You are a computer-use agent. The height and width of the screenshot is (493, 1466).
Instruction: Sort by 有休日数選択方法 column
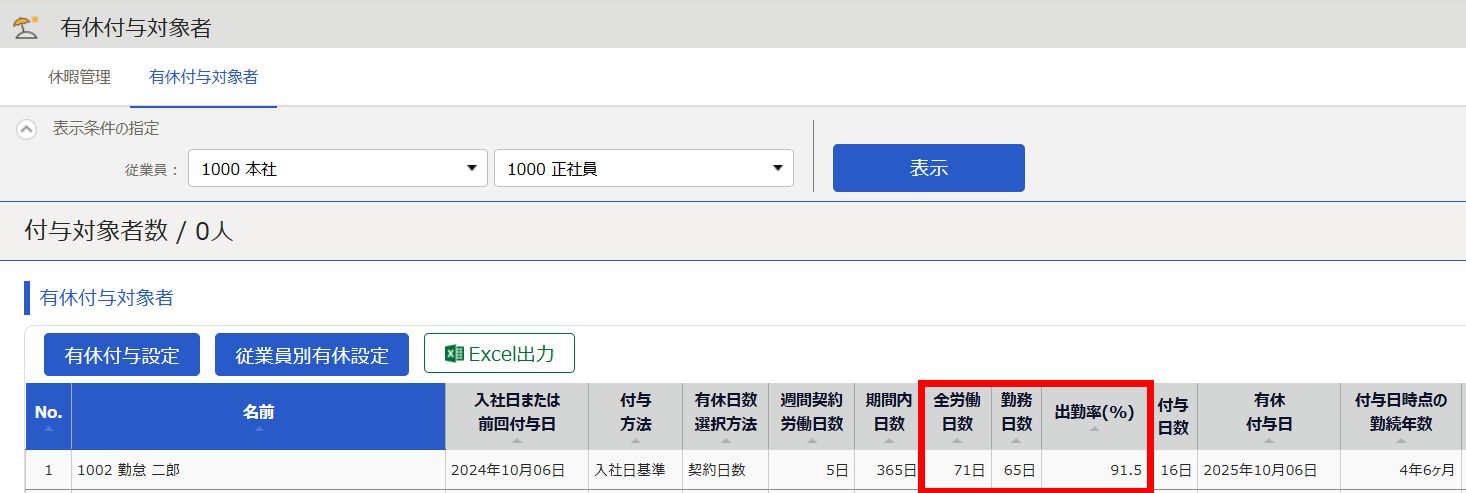click(x=726, y=416)
